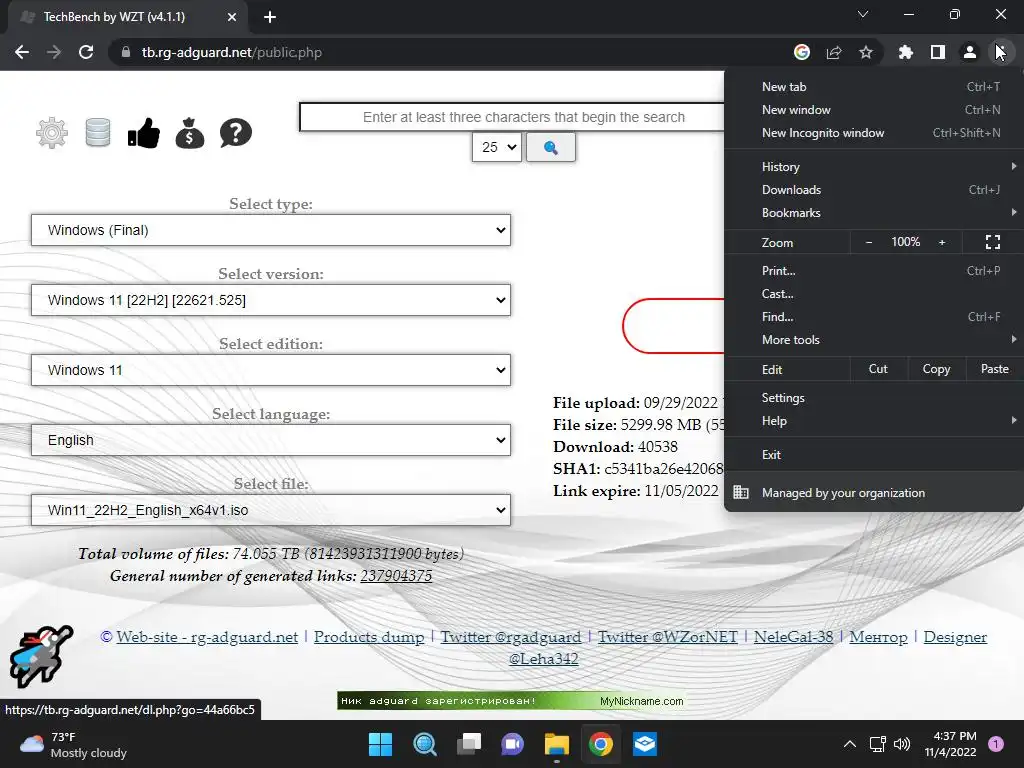Open a new tab with plus button
The height and width of the screenshot is (768, 1024).
(x=270, y=17)
